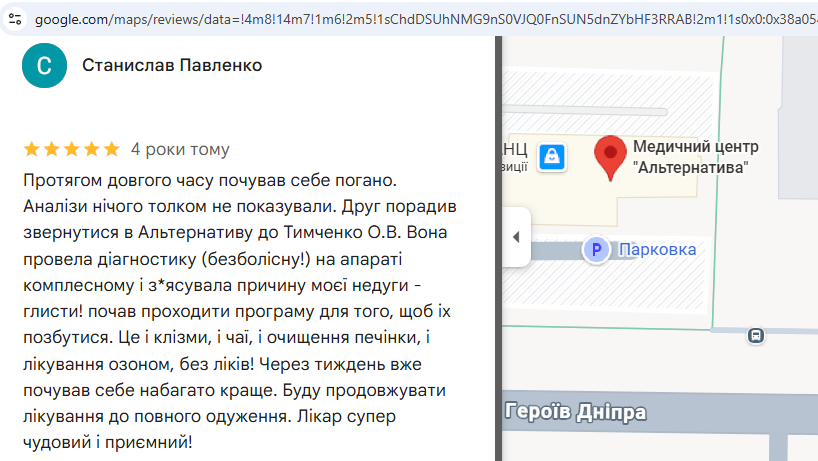
Task: Open the Медичний центр "Альтернатива" map label
Action: (695, 157)
